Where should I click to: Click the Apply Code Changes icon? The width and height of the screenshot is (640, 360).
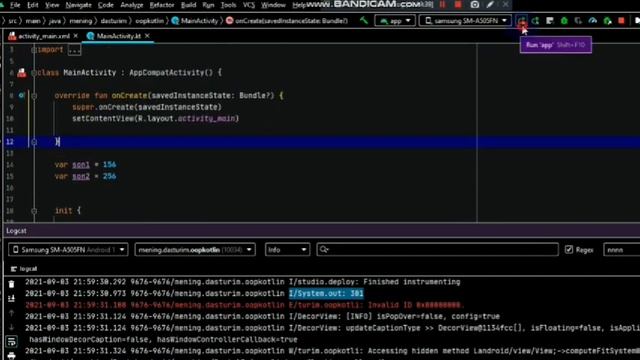pyautogui.click(x=550, y=20)
